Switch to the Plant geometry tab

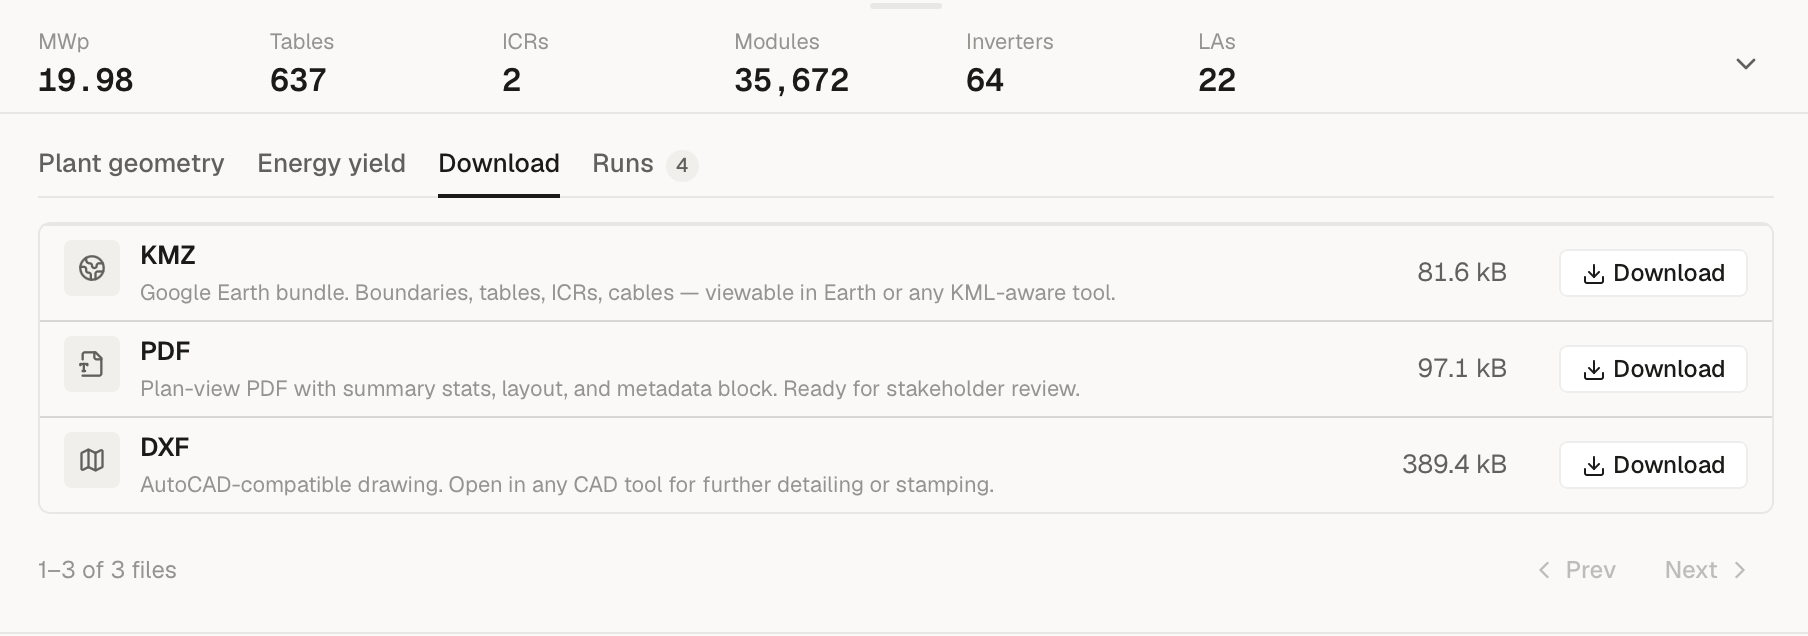pos(131,163)
